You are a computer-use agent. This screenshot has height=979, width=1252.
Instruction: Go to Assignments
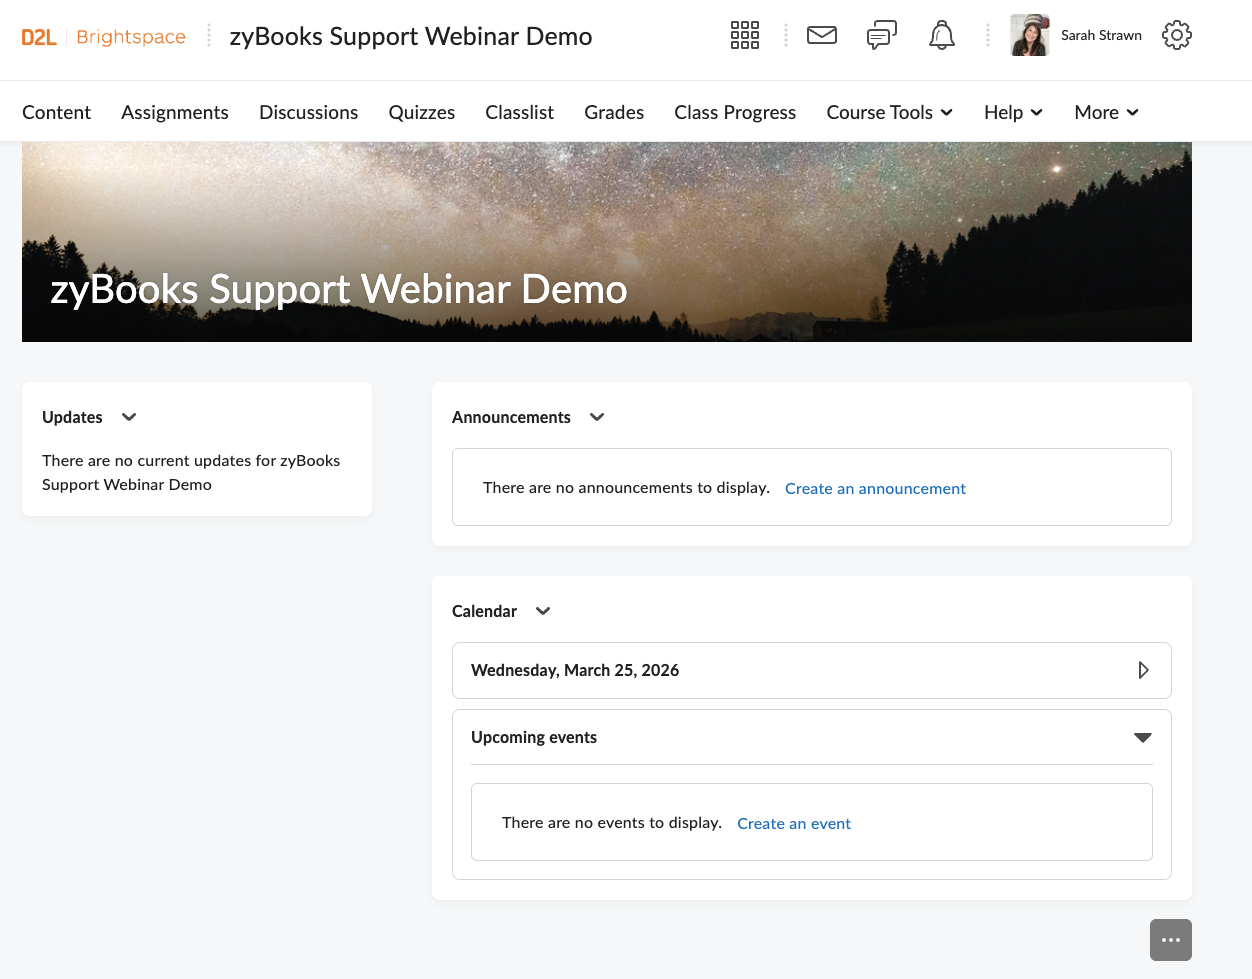click(175, 112)
